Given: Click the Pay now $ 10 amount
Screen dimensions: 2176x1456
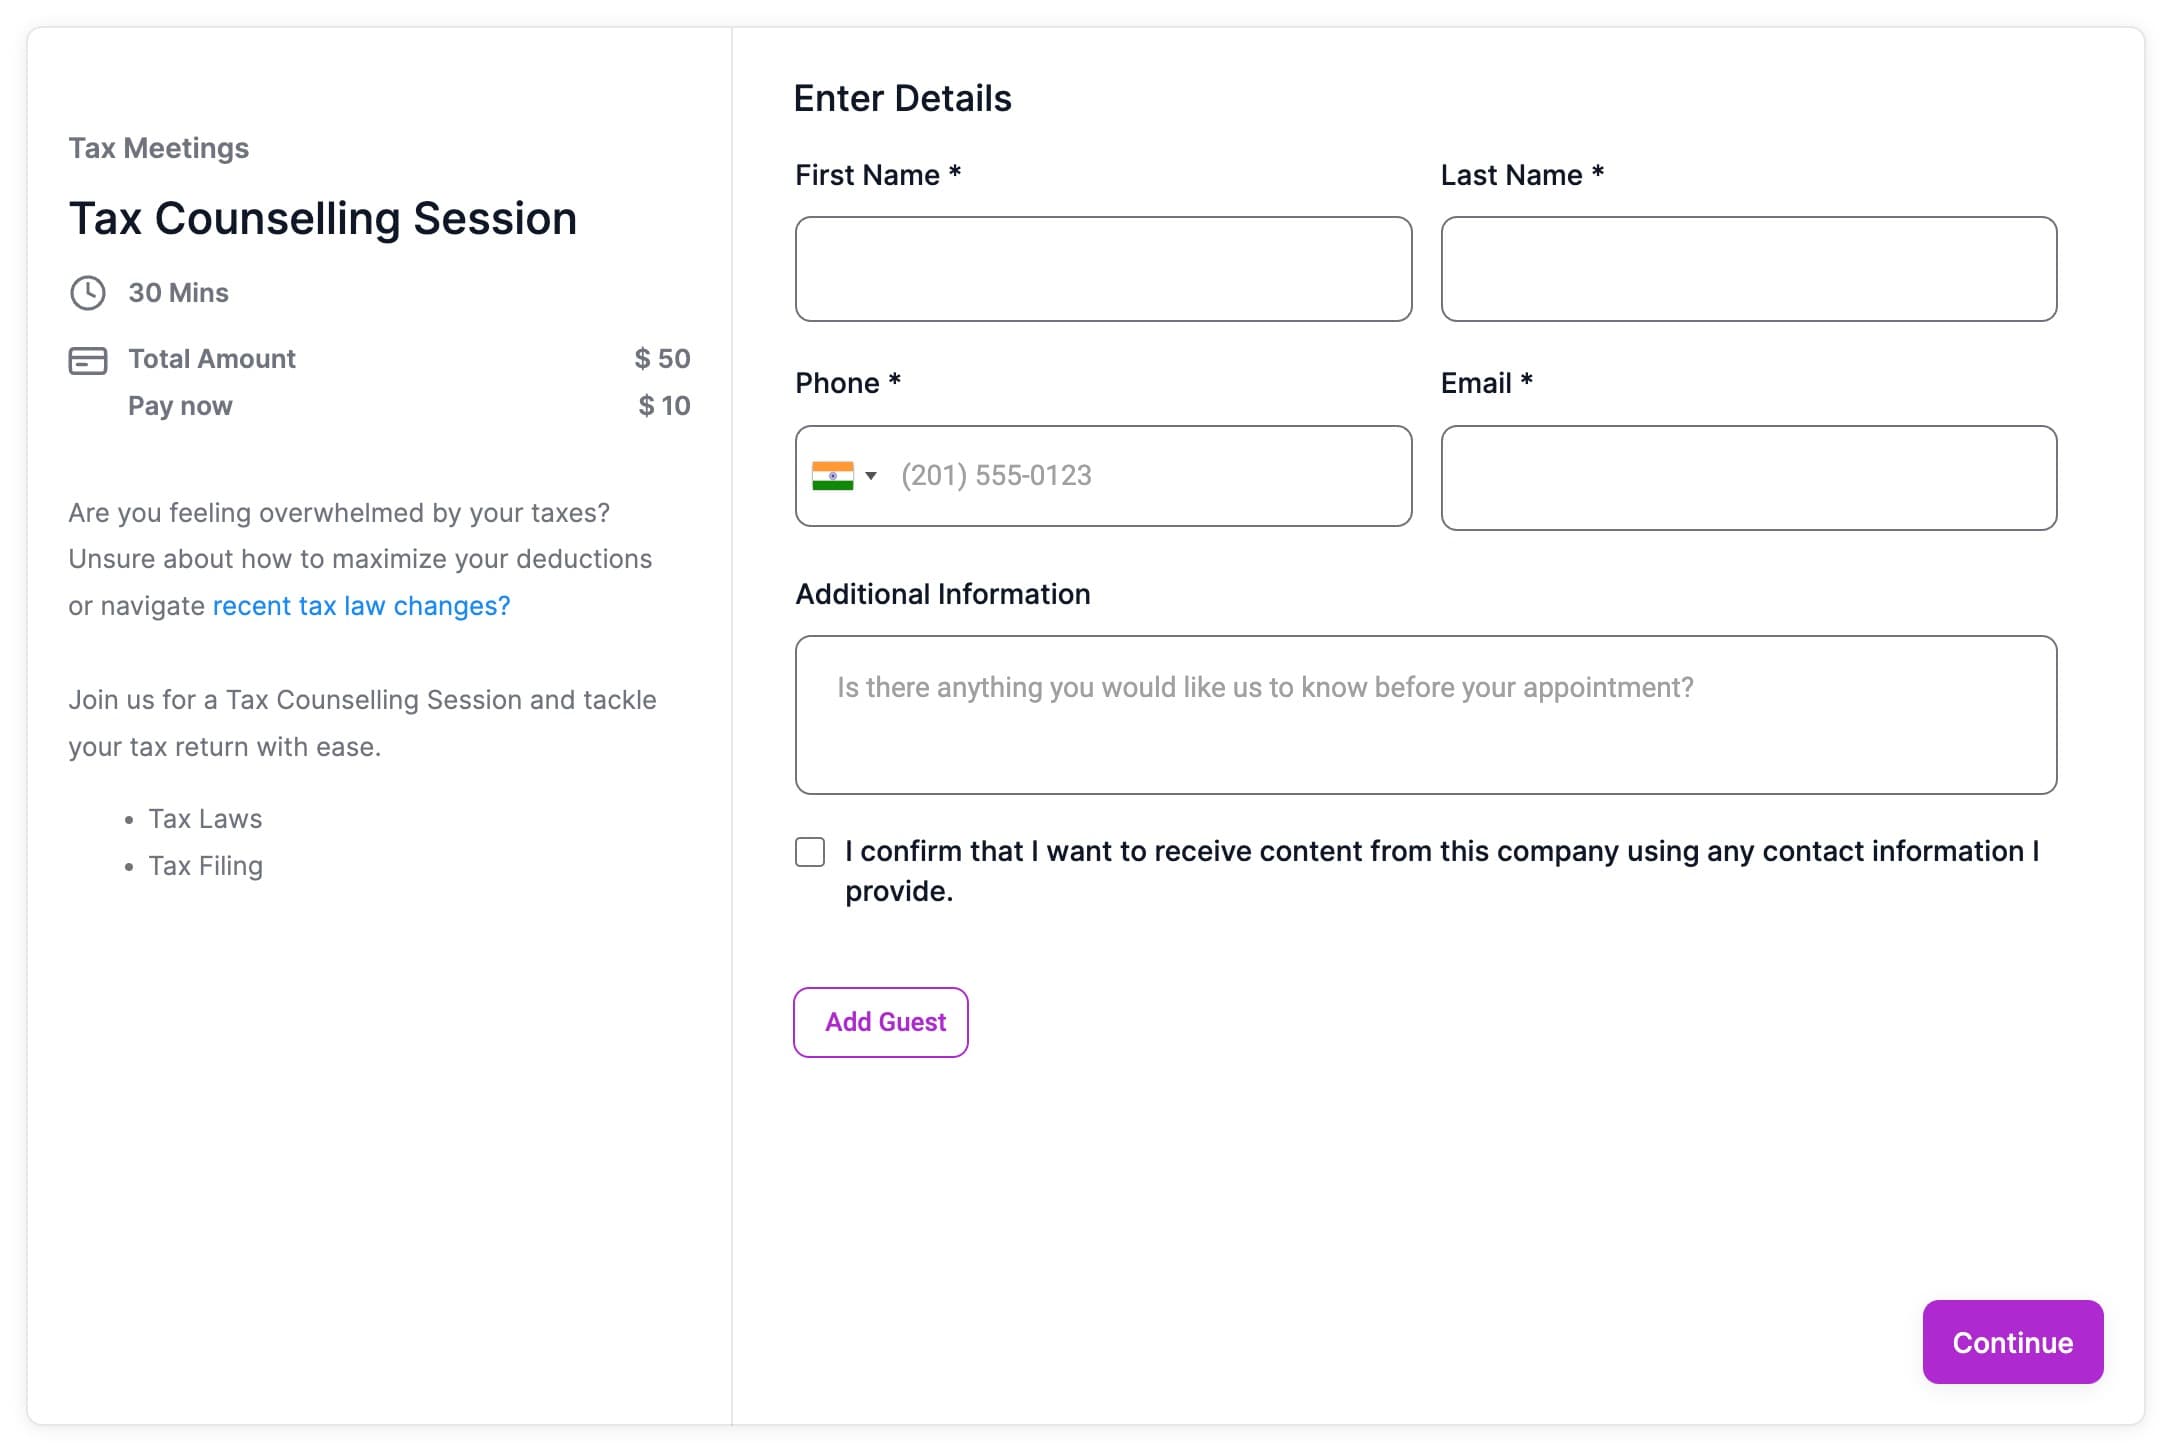Looking at the screenshot, I should click(x=664, y=406).
